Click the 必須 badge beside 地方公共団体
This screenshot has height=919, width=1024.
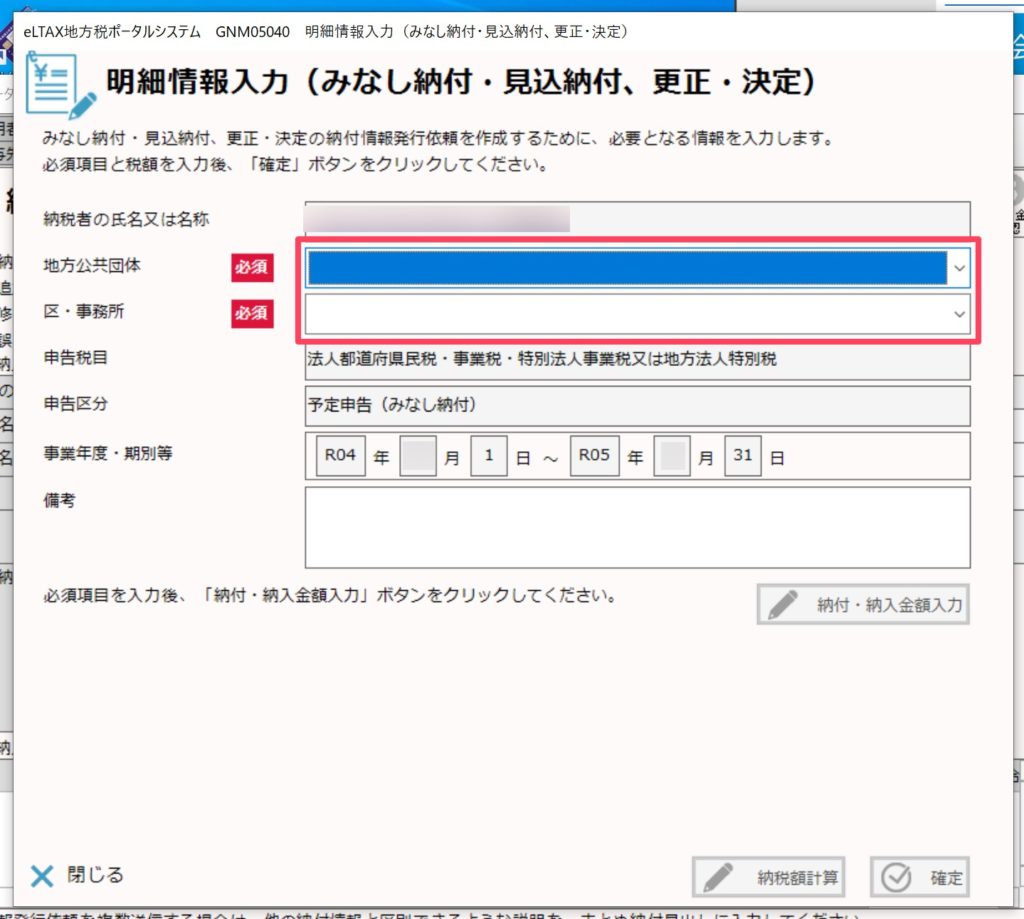253,268
